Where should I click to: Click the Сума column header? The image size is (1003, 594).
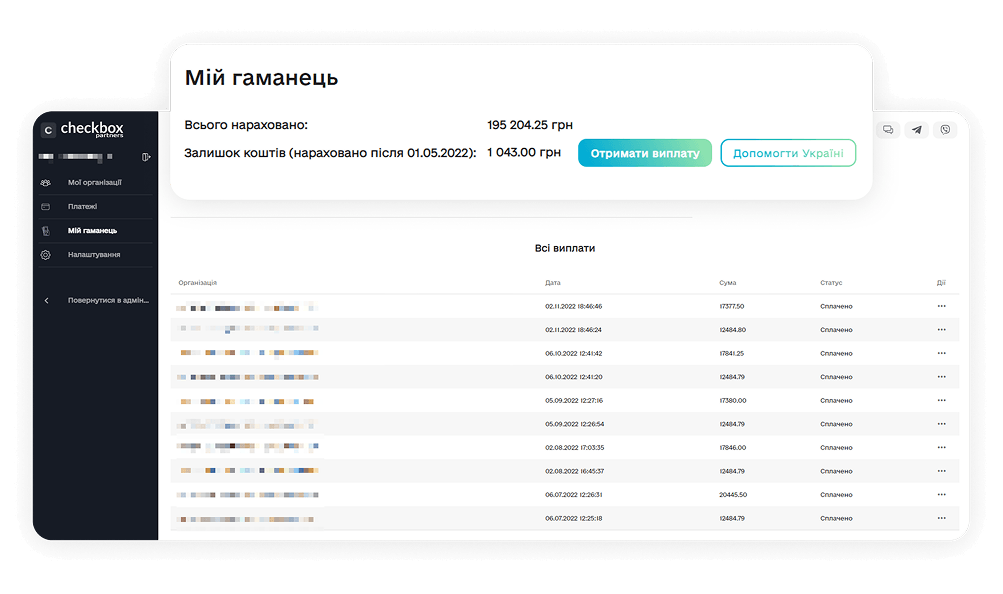(727, 283)
